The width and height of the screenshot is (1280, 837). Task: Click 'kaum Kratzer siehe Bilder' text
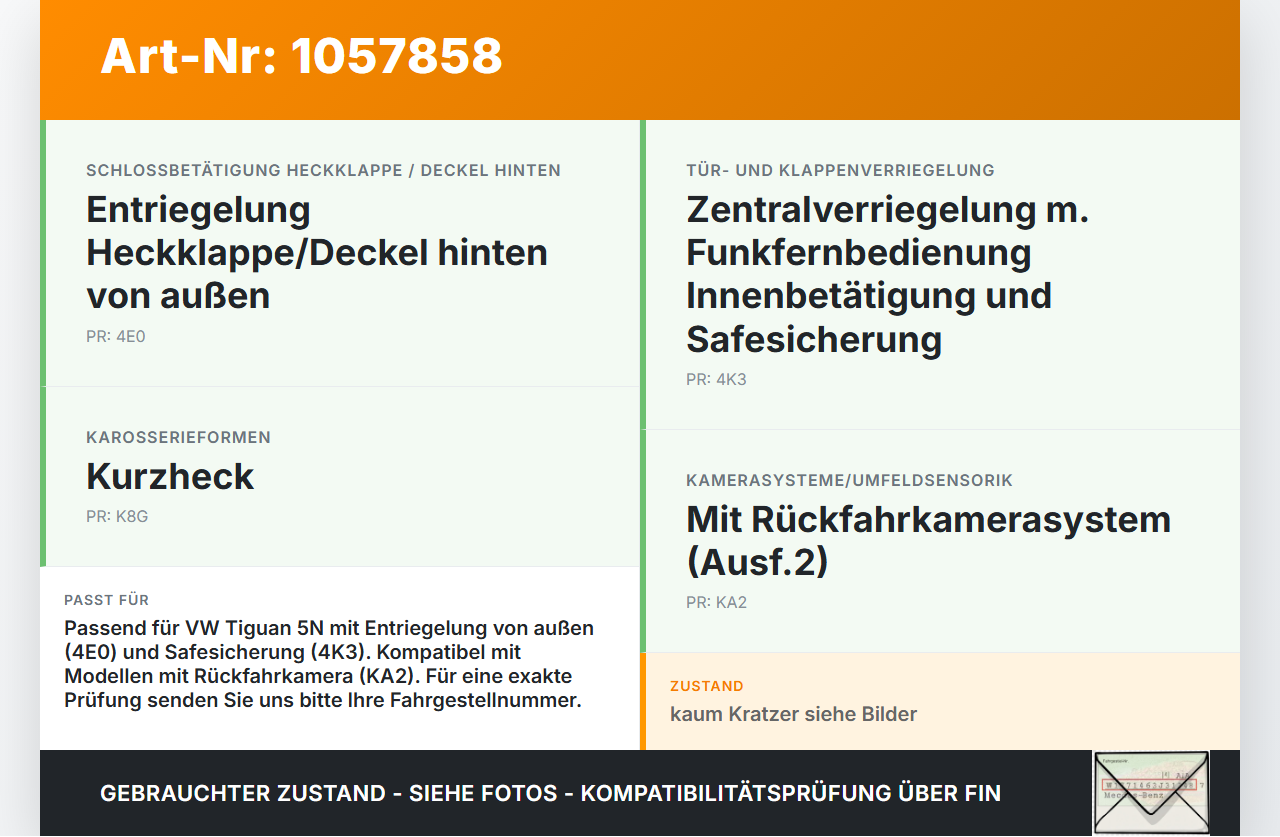tap(793, 714)
